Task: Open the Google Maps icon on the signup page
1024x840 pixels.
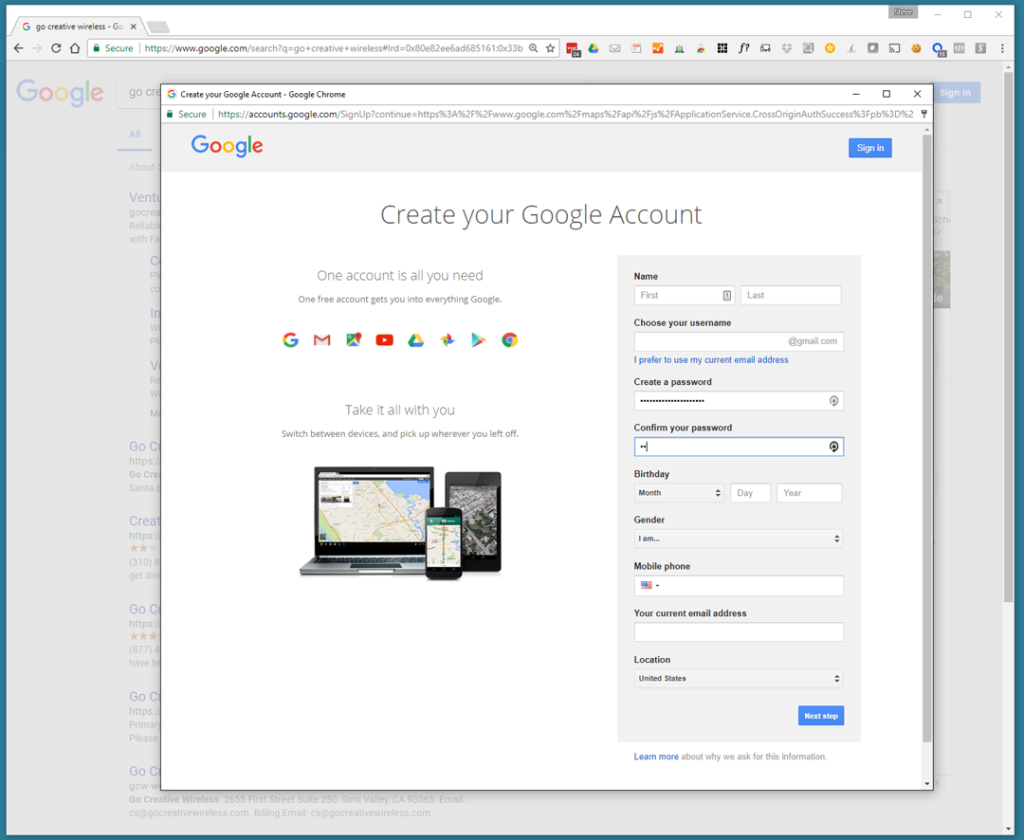Action: 353,340
